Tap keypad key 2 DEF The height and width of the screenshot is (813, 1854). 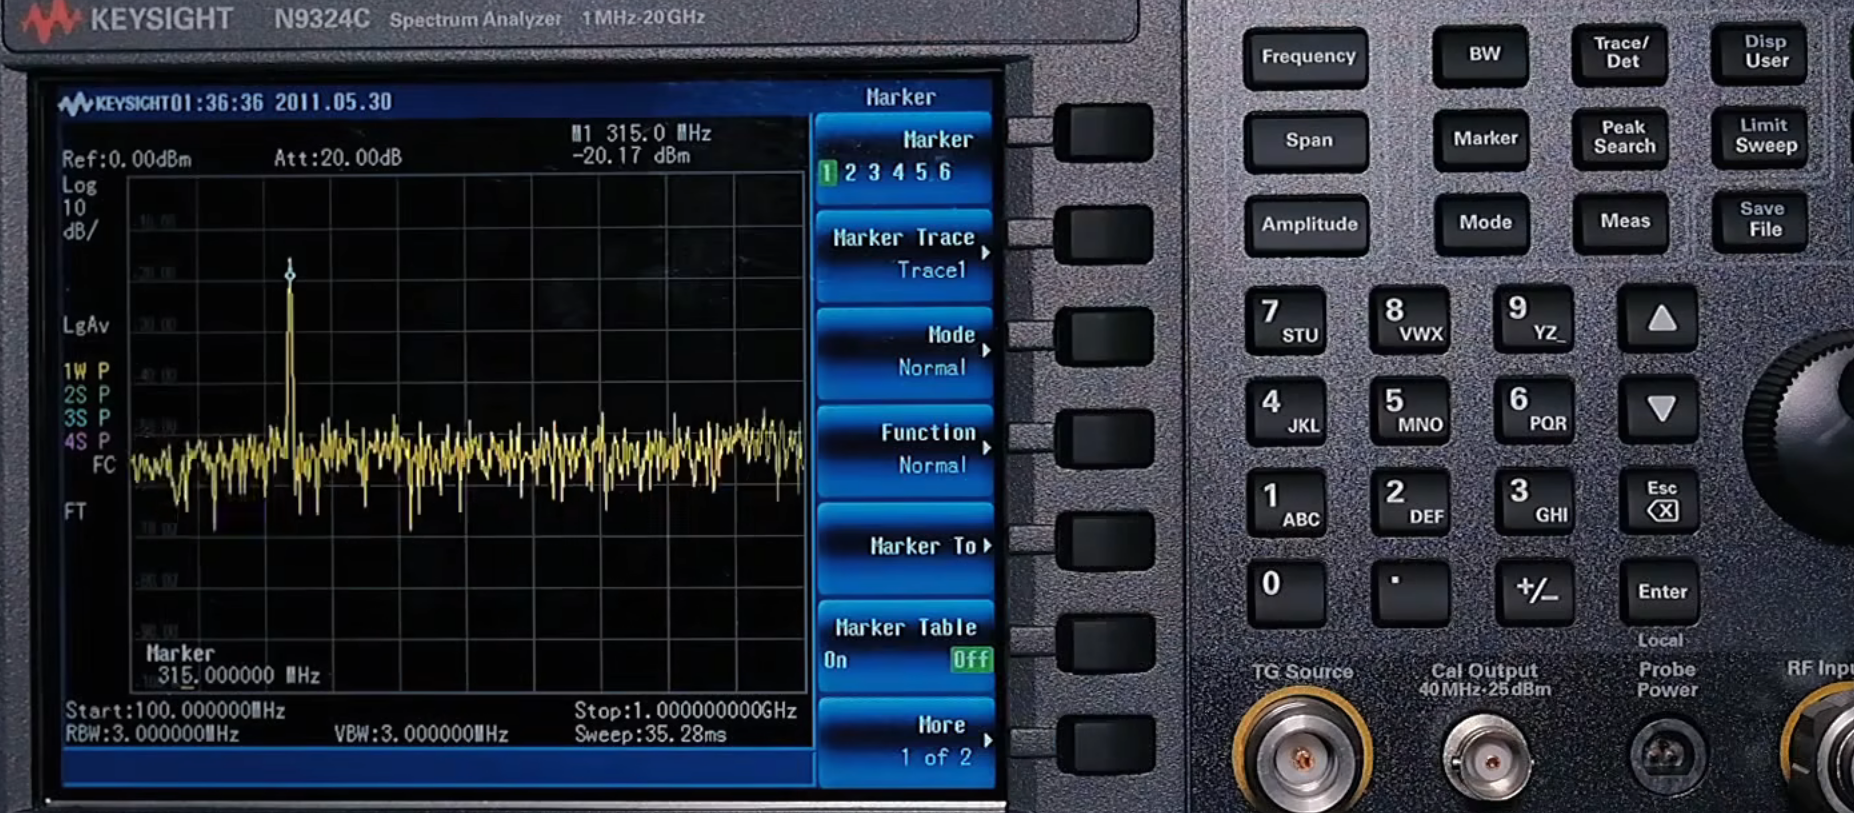pos(1412,501)
